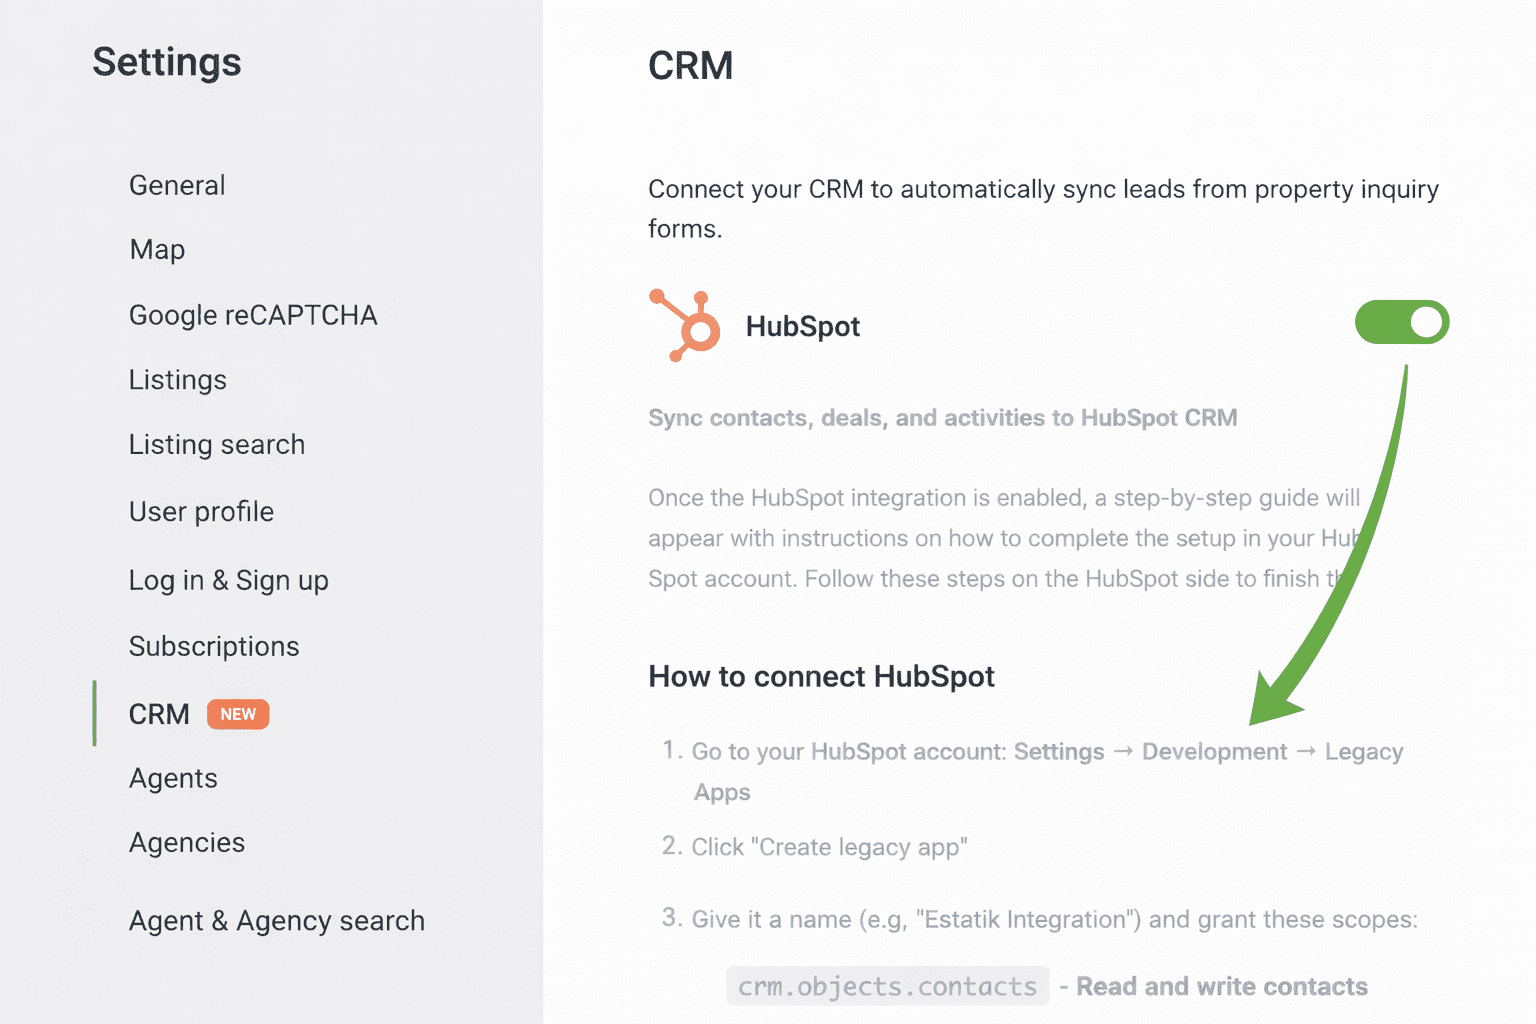Select the Listings settings item
The width and height of the screenshot is (1536, 1024).
[178, 380]
